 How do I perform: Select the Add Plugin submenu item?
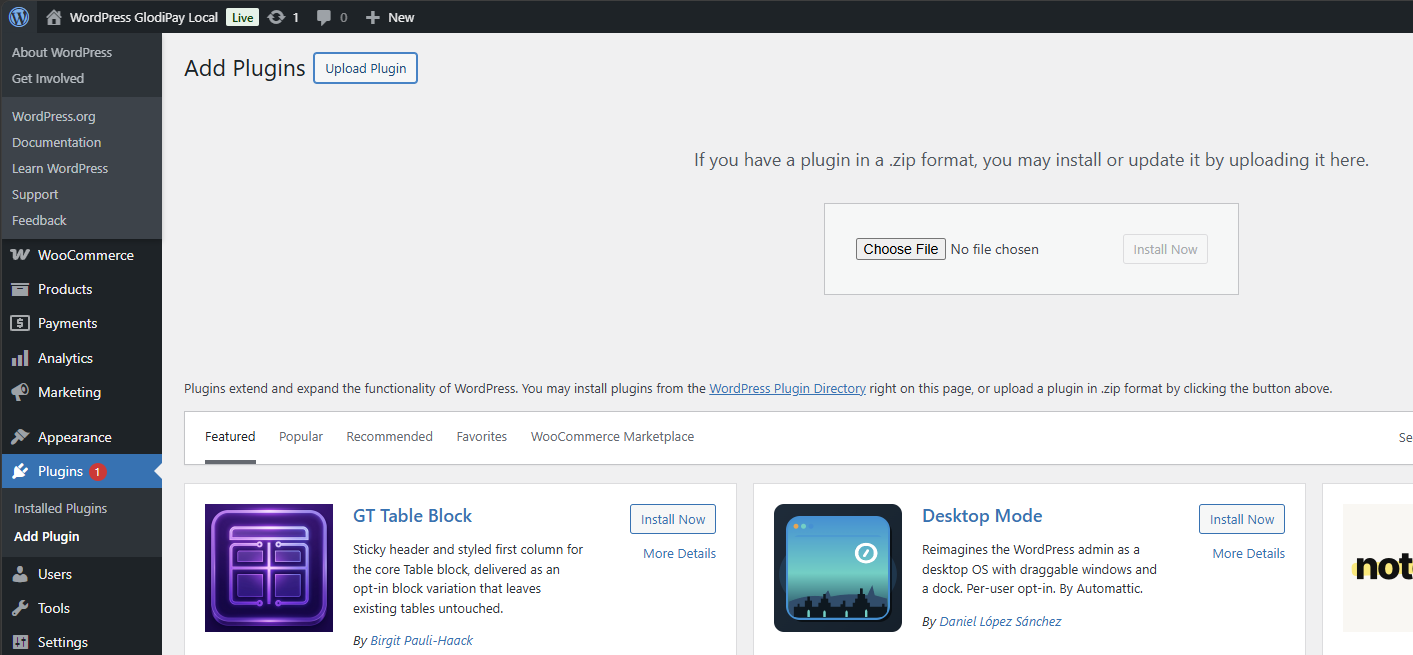pyautogui.click(x=47, y=536)
